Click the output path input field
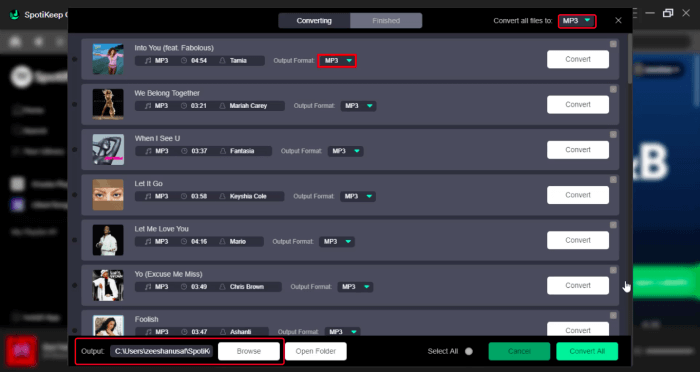Viewport: 700px width, 372px height. coord(162,351)
